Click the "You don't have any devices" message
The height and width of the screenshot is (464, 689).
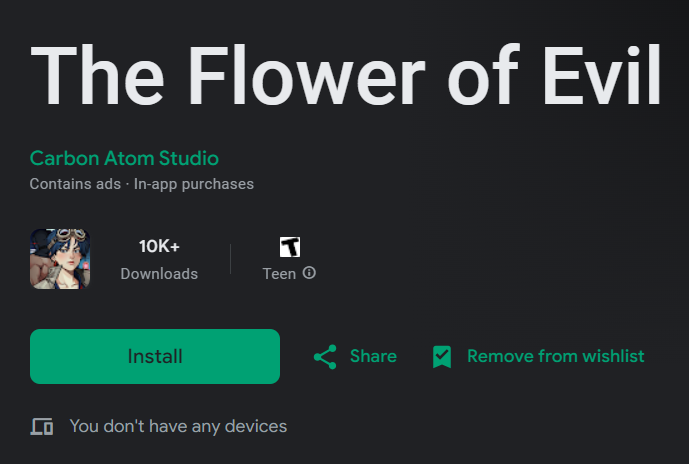pos(178,426)
